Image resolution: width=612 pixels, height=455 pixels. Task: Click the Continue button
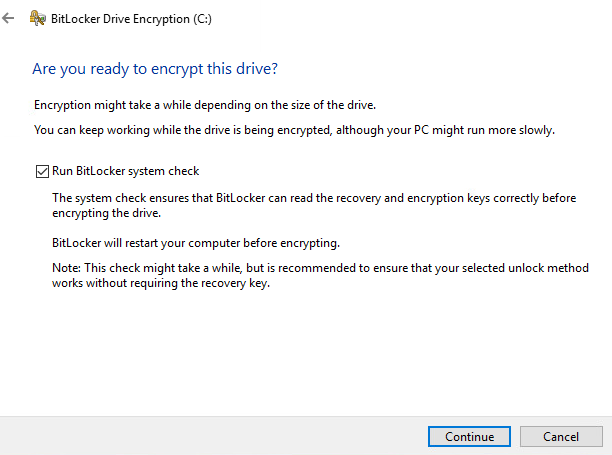pyautogui.click(x=469, y=436)
